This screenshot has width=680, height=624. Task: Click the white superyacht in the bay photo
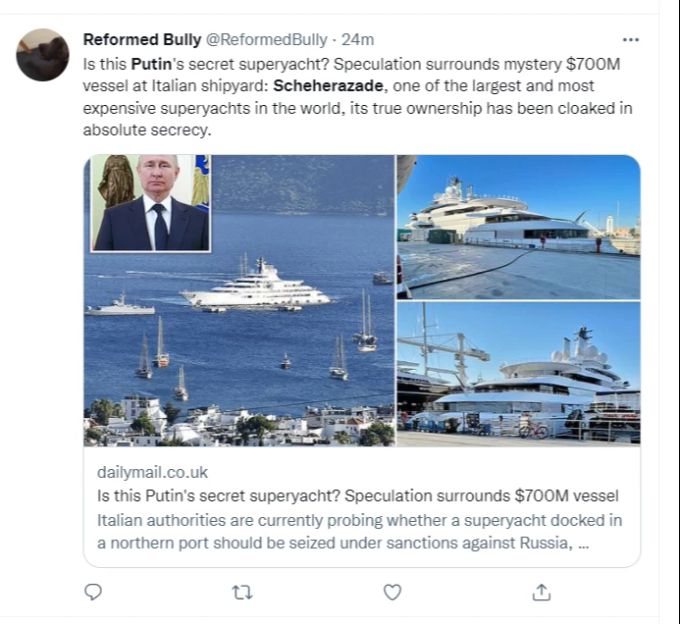tap(257, 286)
